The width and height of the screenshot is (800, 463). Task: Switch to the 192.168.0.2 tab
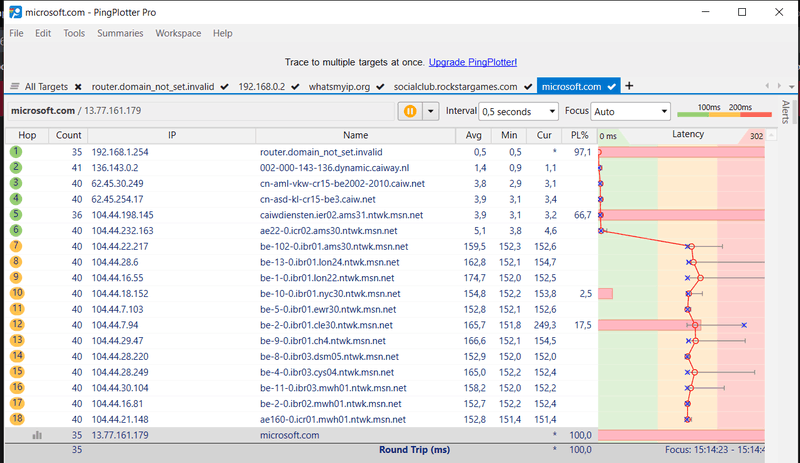tap(262, 87)
